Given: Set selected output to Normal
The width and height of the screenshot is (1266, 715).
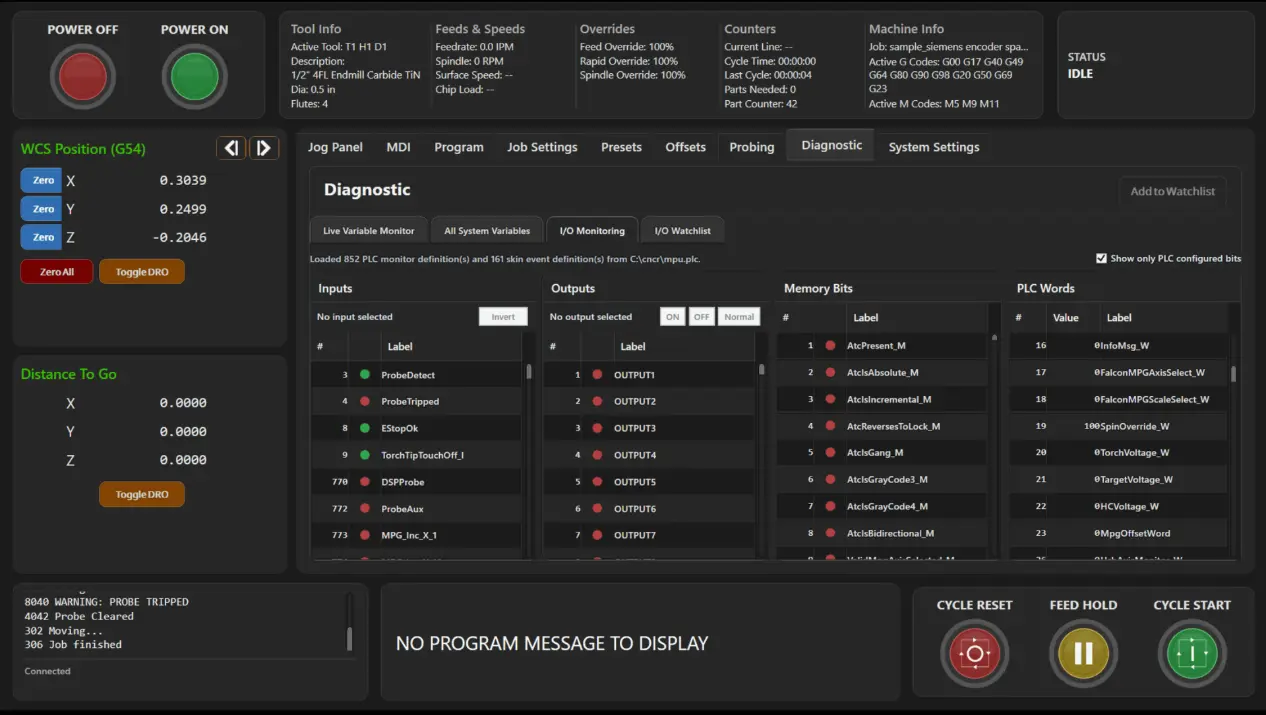Looking at the screenshot, I should point(739,317).
